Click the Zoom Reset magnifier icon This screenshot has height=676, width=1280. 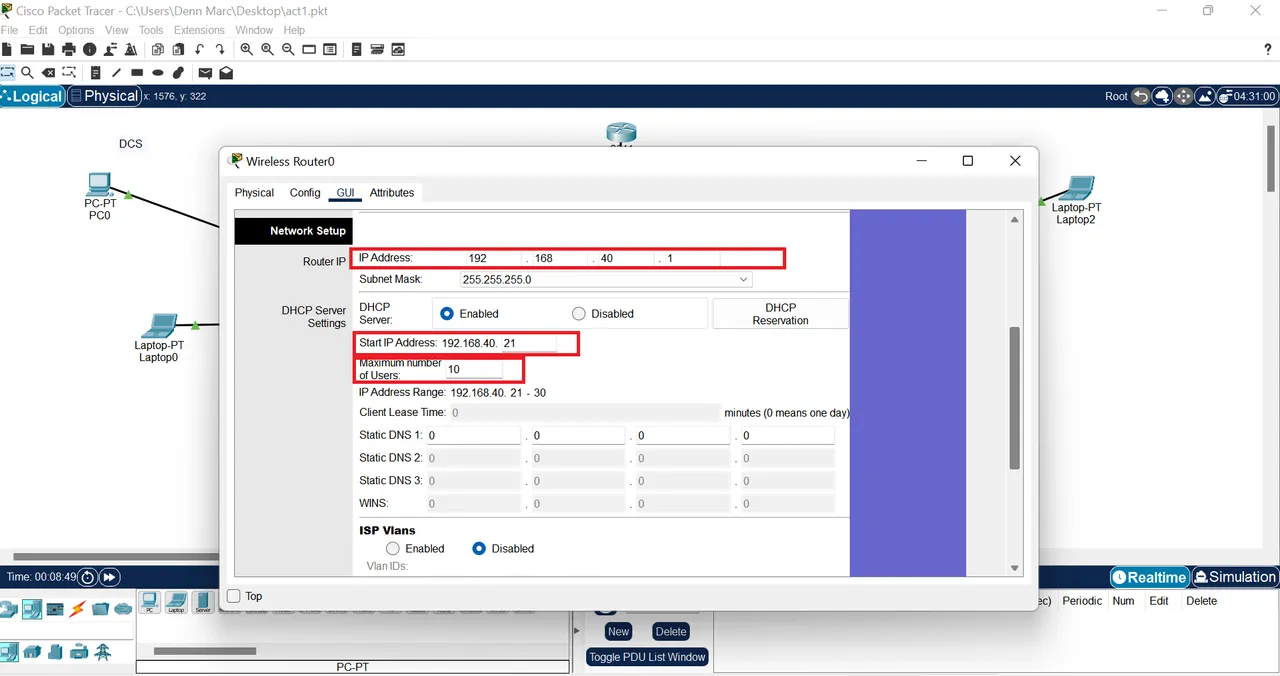pos(267,49)
